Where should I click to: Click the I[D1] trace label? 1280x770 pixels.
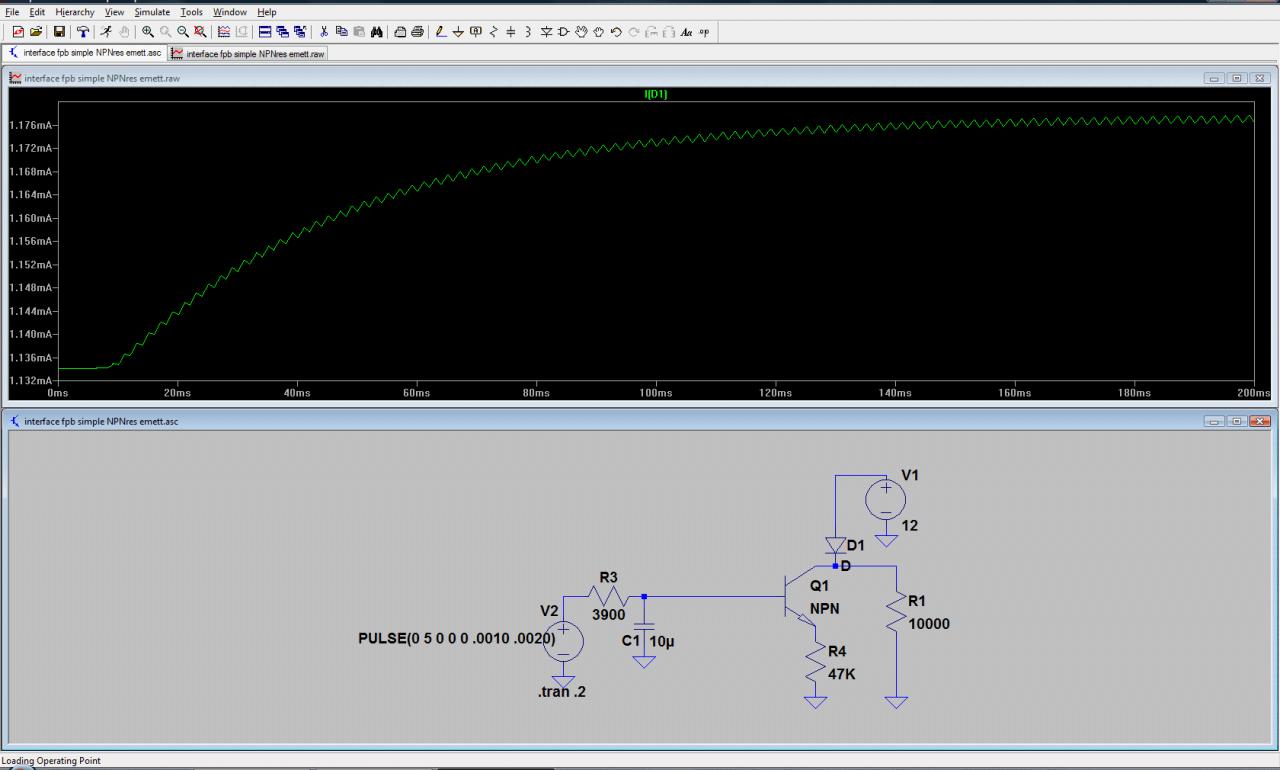[x=656, y=94]
